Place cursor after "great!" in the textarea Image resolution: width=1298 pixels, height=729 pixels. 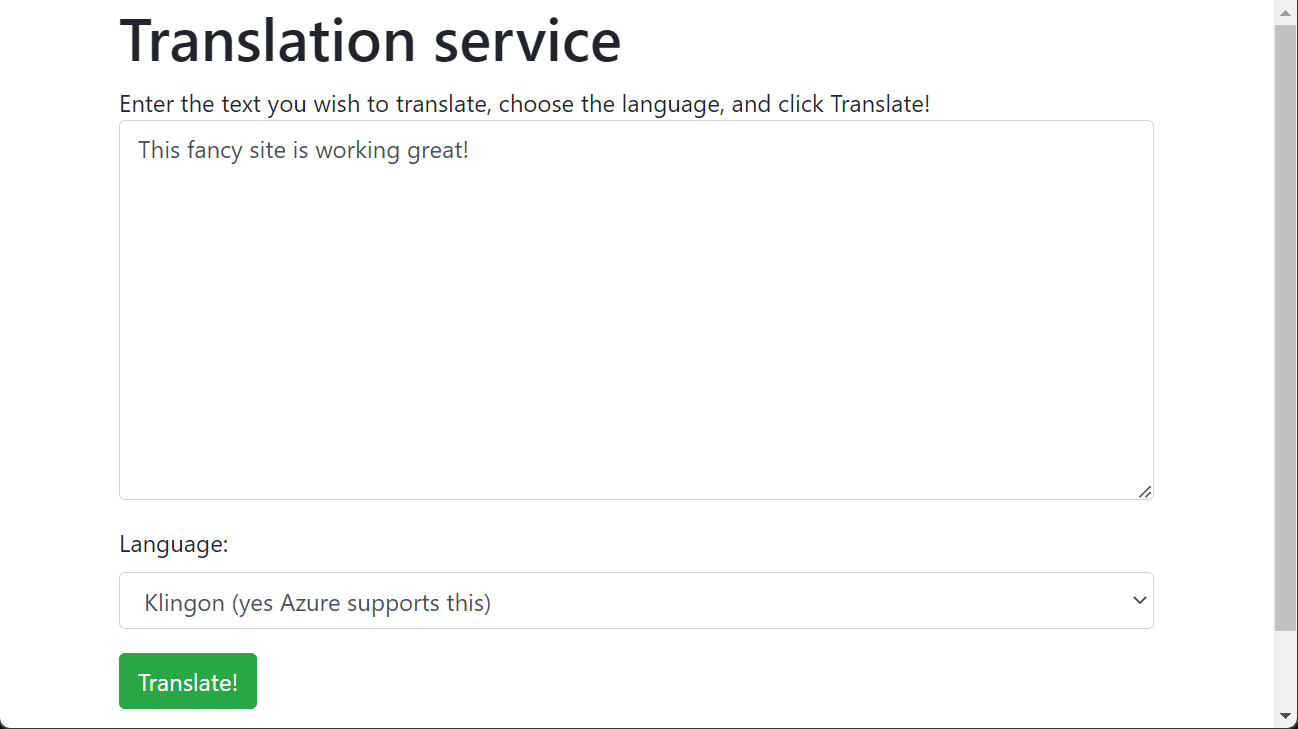tap(470, 151)
